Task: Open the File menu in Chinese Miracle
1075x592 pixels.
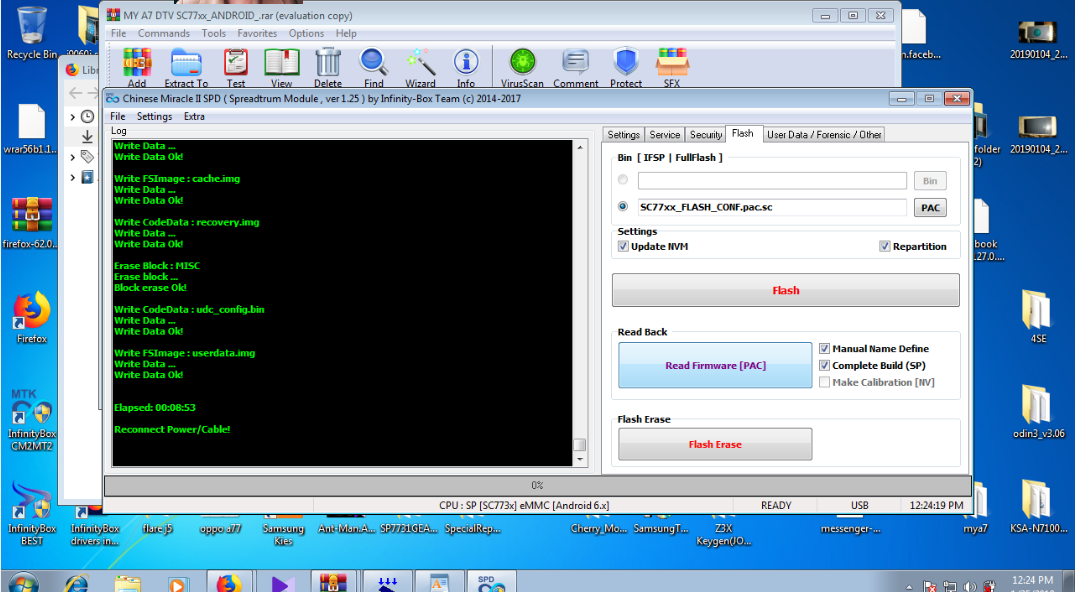Action: pos(118,117)
